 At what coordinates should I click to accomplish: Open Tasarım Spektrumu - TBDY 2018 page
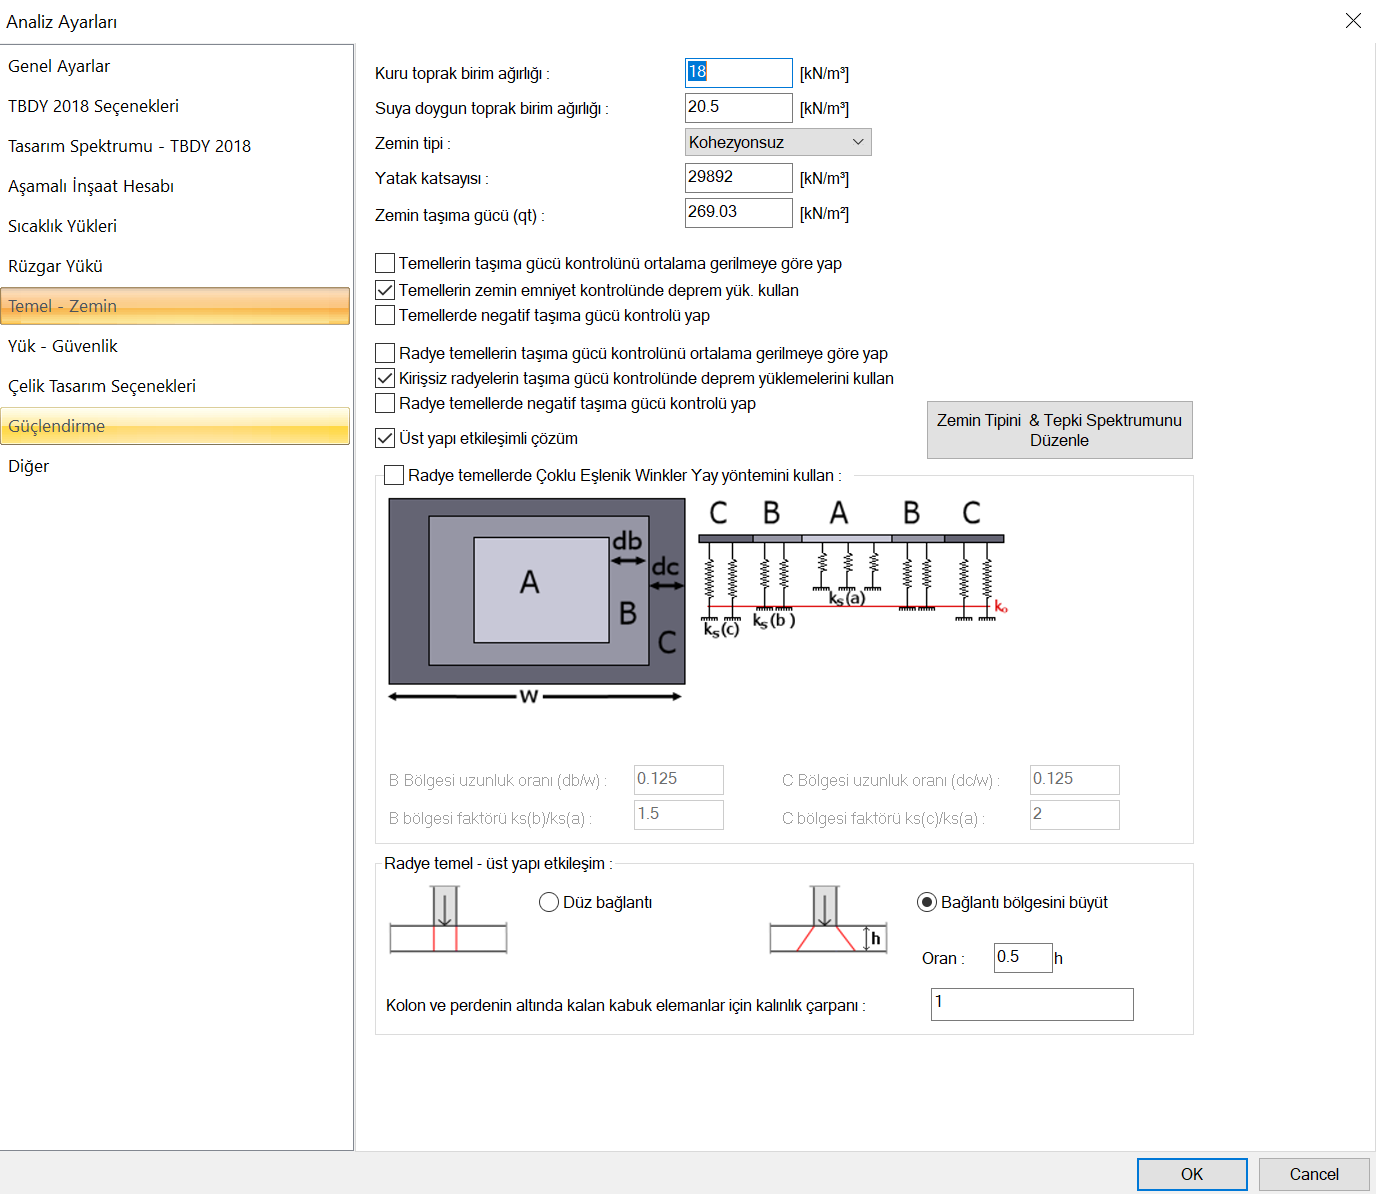[175, 146]
